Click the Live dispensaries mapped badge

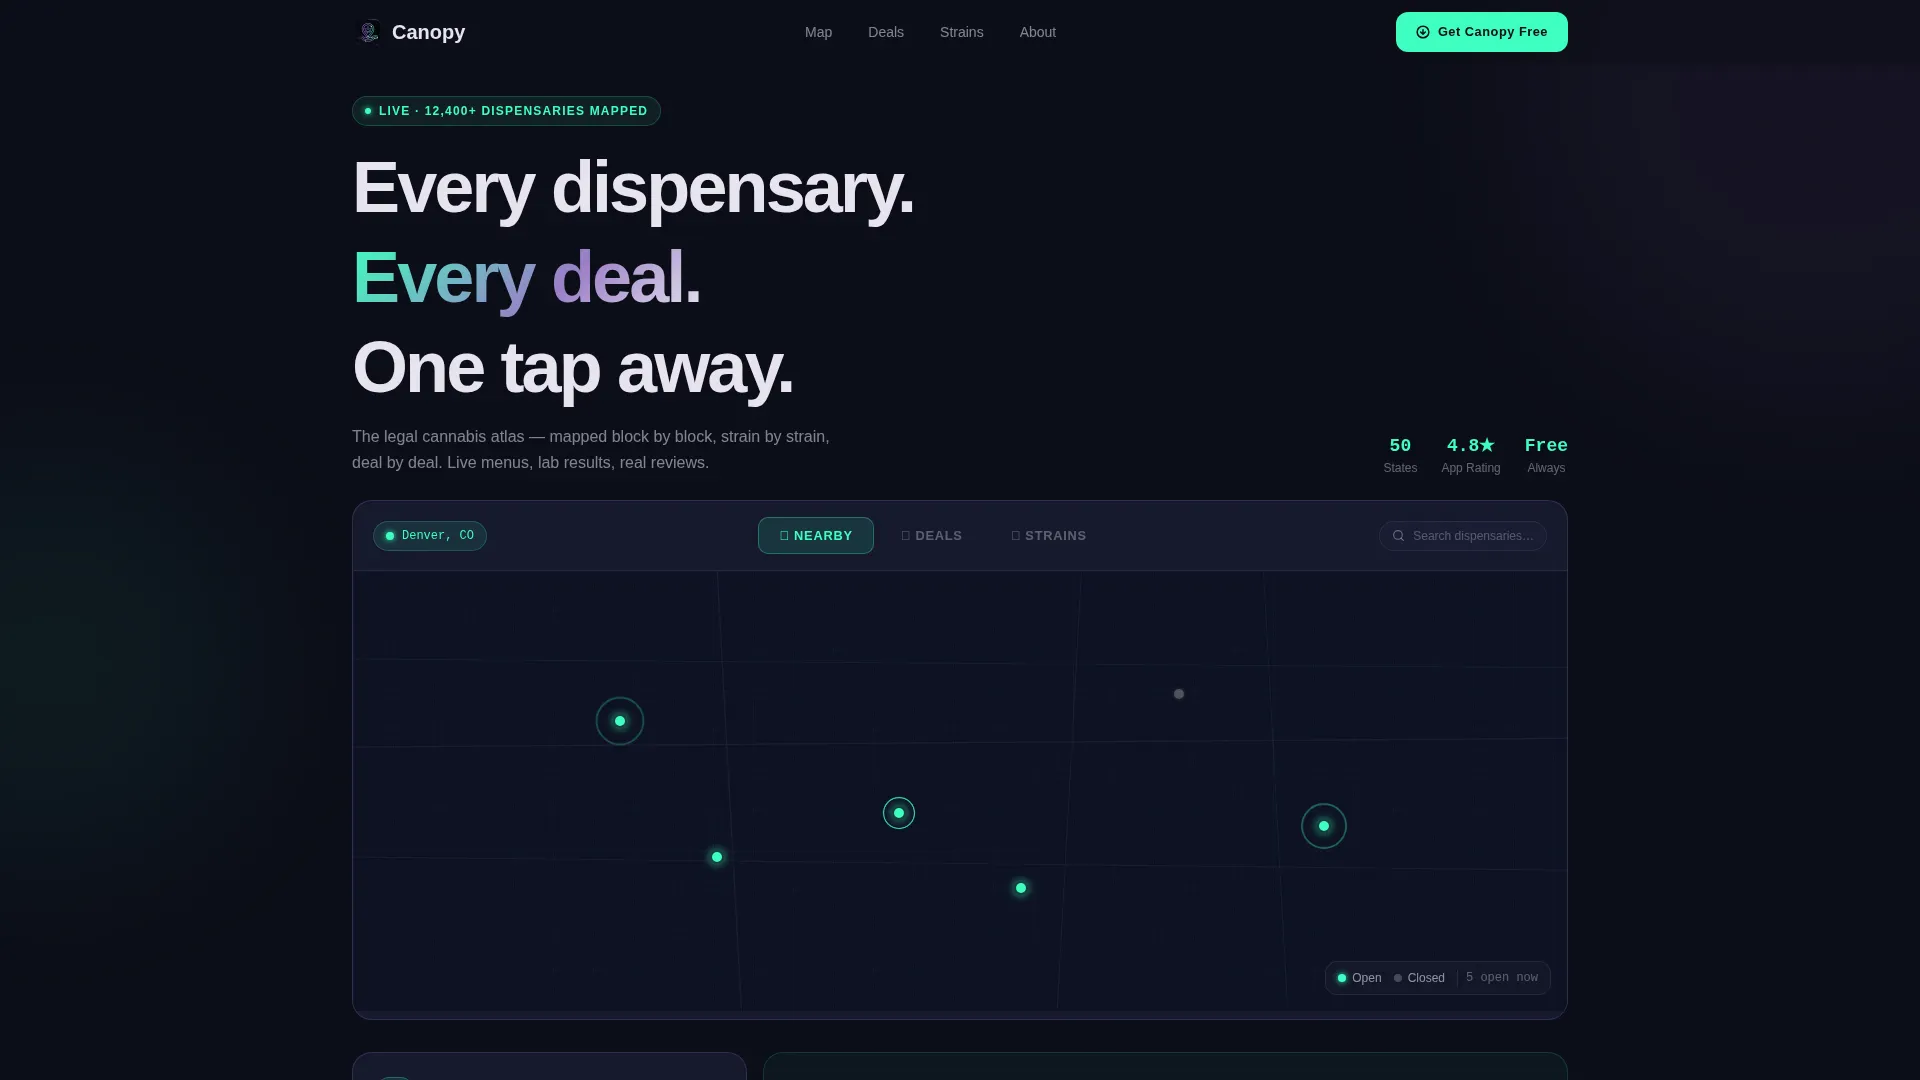(506, 111)
